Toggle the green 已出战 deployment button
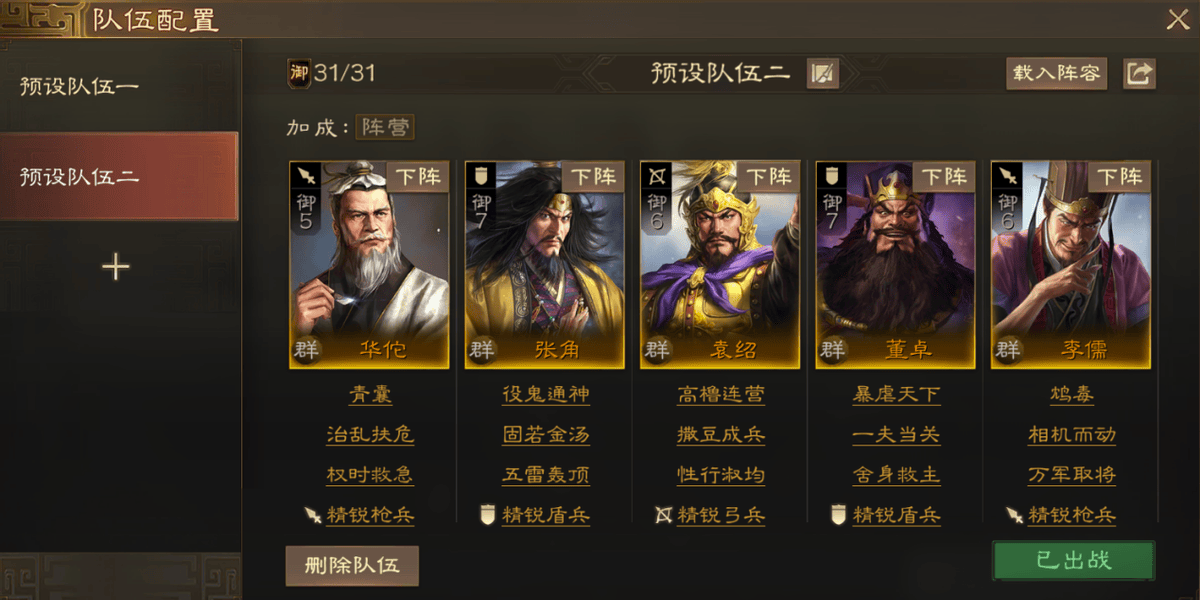The image size is (1200, 600). pyautogui.click(x=1074, y=560)
